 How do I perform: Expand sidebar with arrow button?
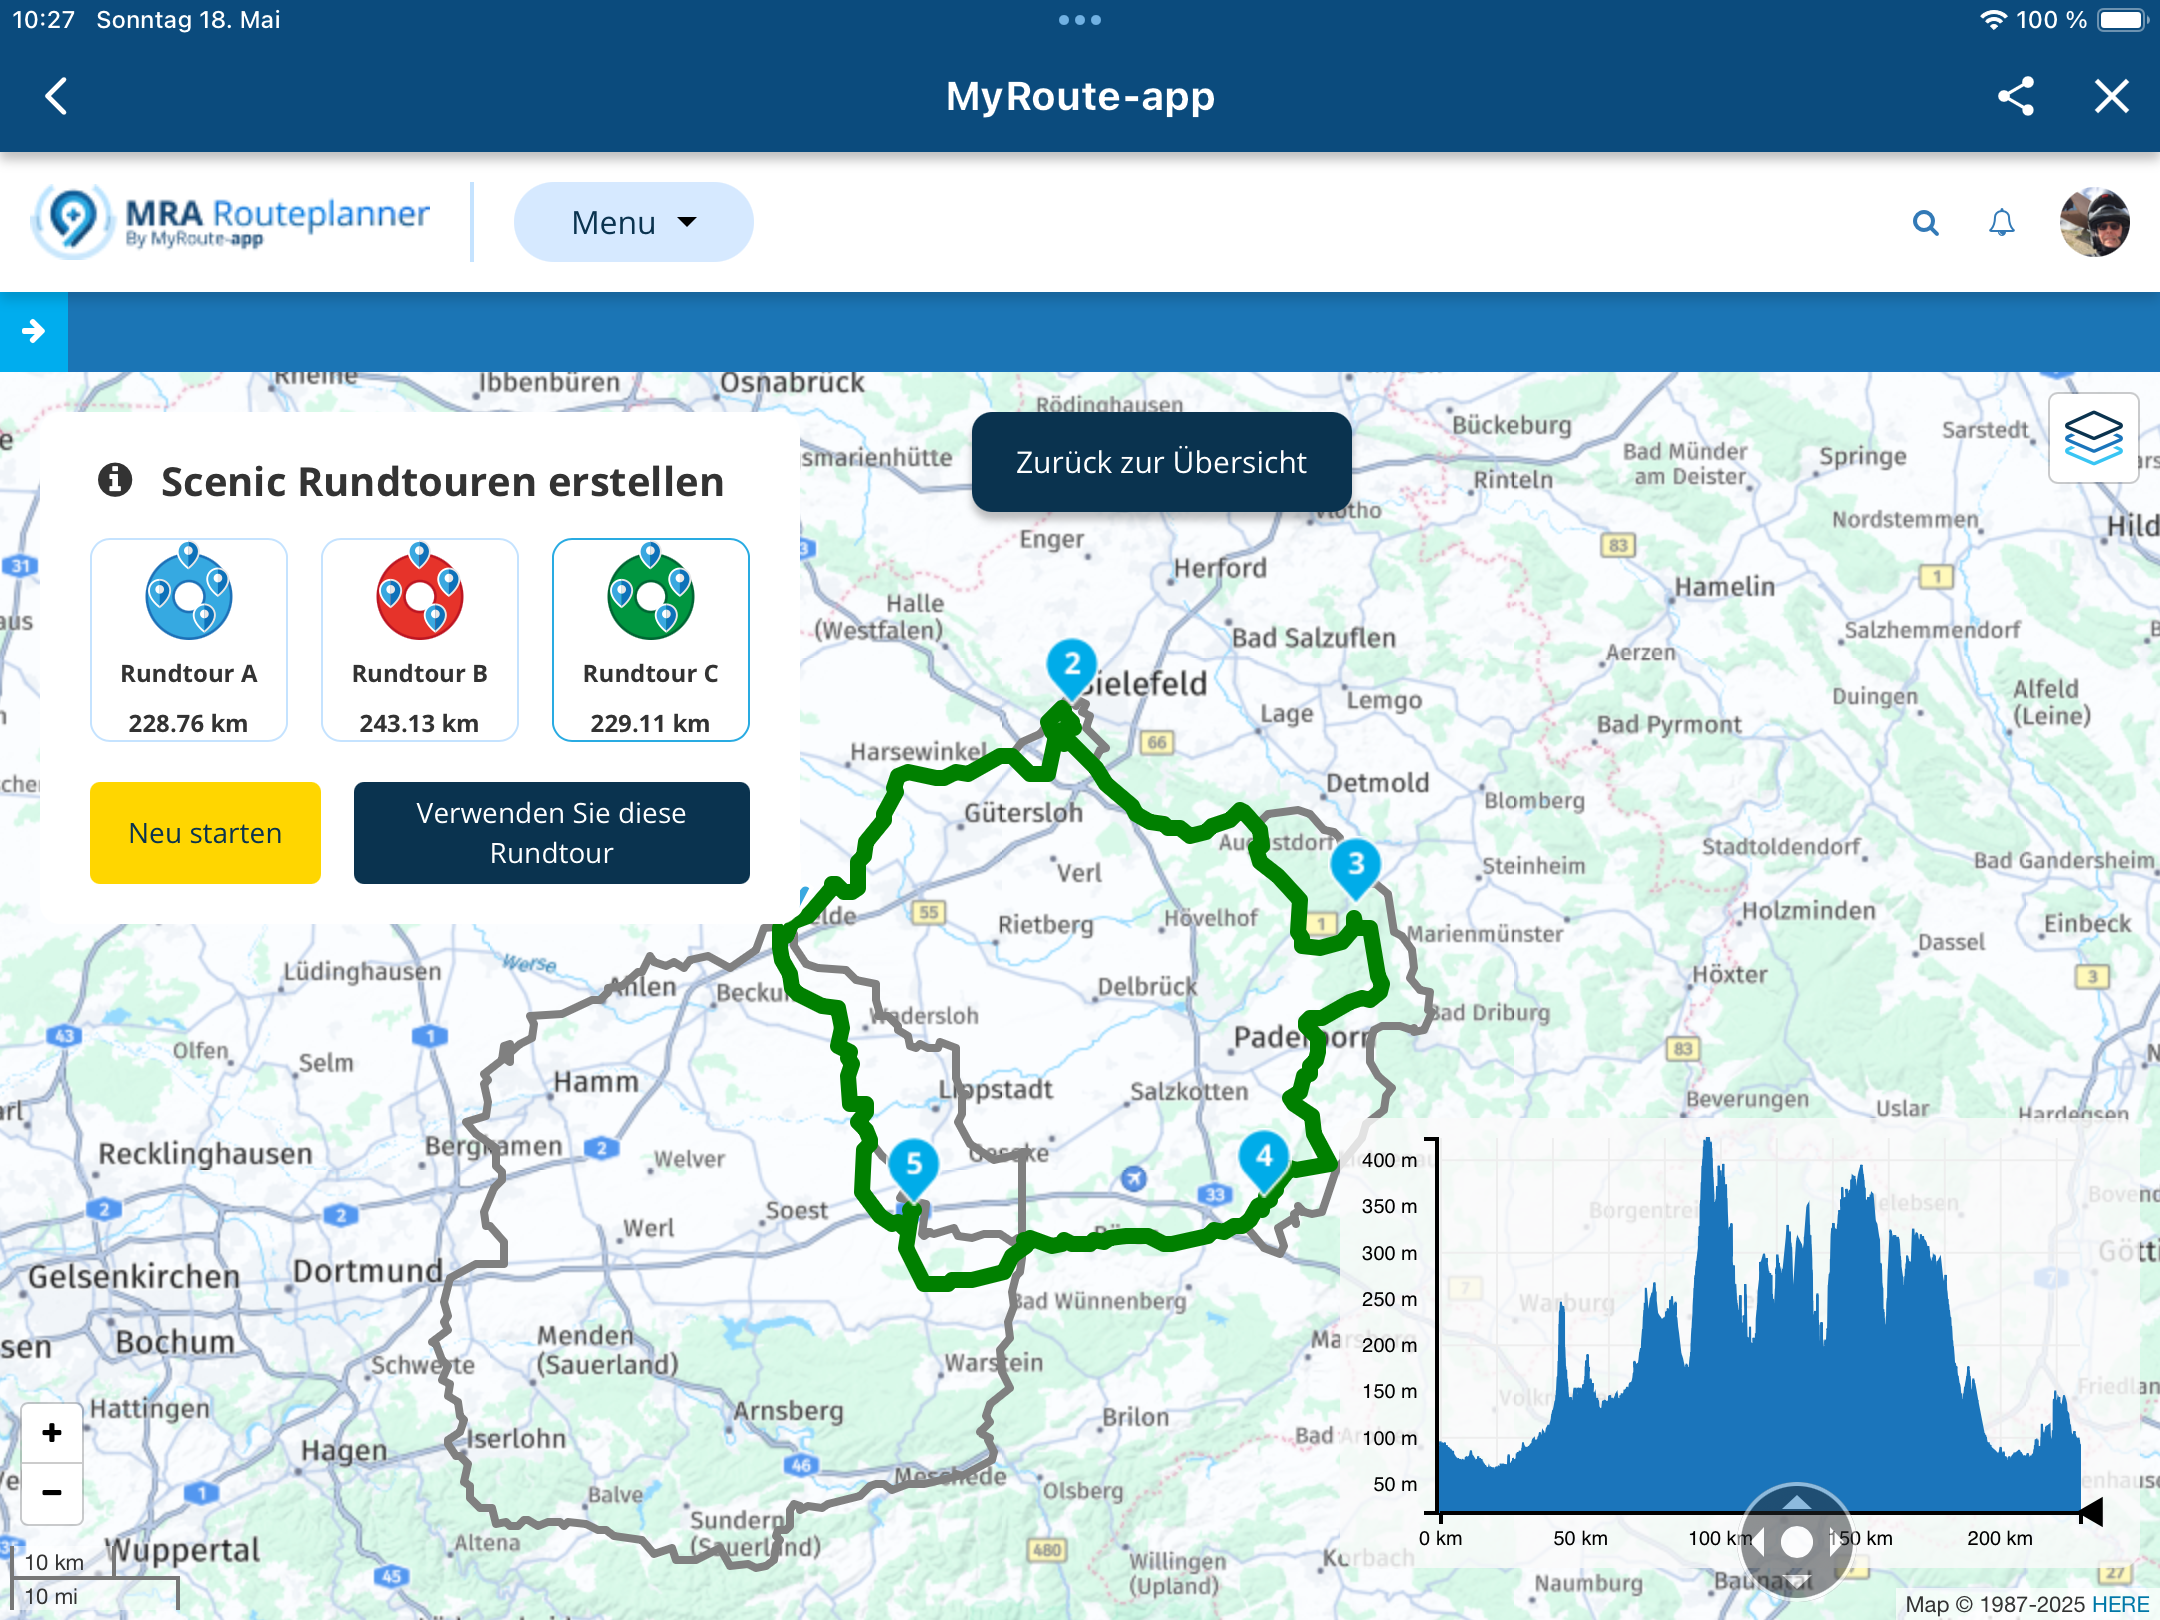coord(34,331)
